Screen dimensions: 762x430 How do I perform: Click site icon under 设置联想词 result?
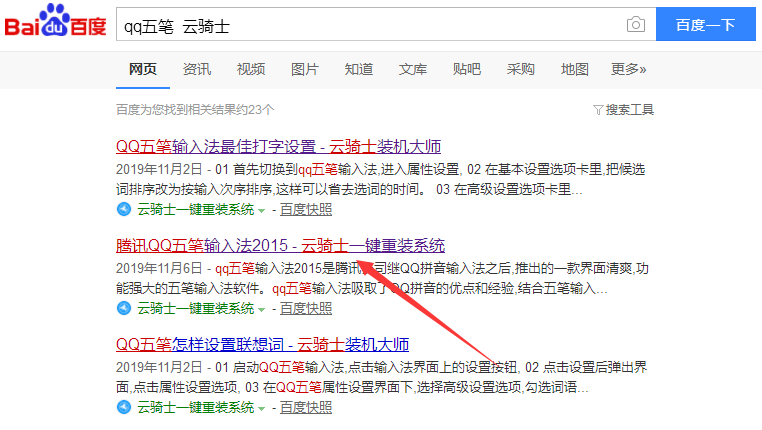pos(124,407)
